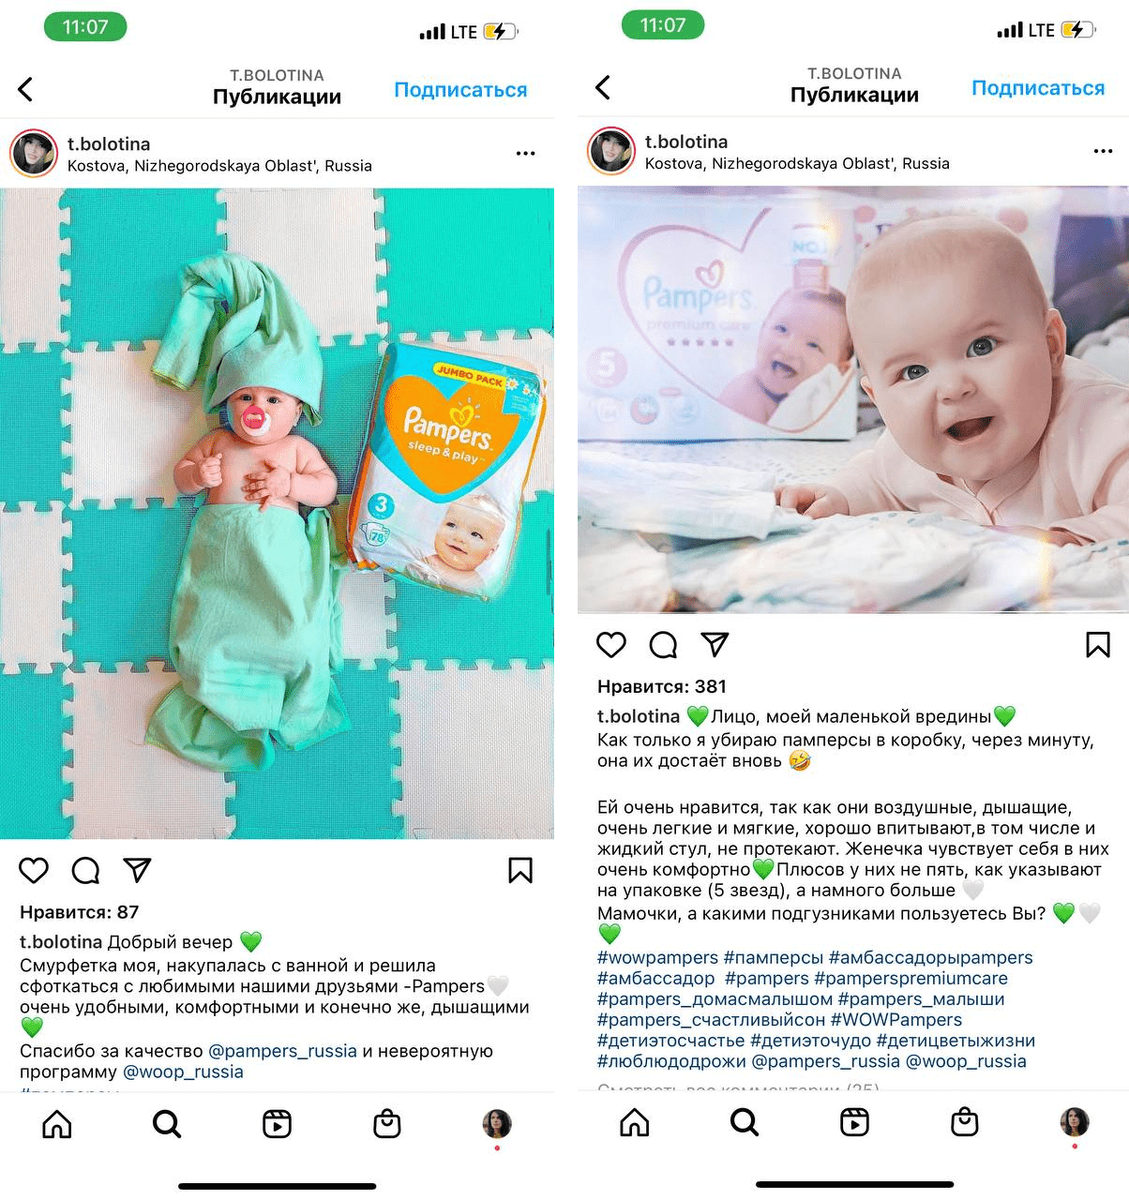Open comments on the left Pampers post
This screenshot has width=1129, height=1200.
pyautogui.click(x=86, y=870)
